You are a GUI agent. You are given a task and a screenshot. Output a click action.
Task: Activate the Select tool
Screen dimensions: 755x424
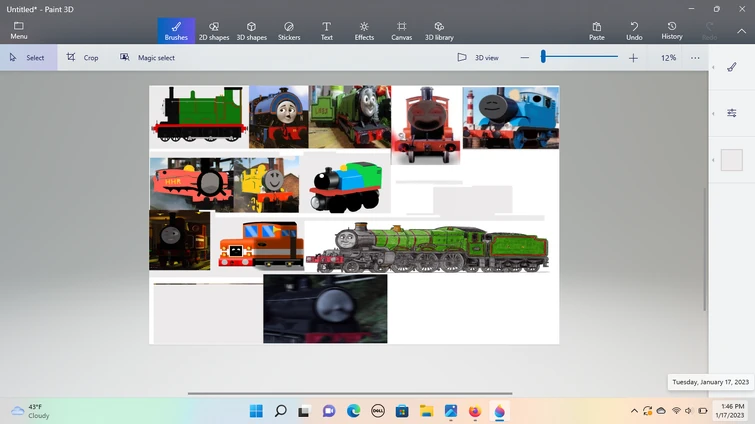click(x=28, y=58)
